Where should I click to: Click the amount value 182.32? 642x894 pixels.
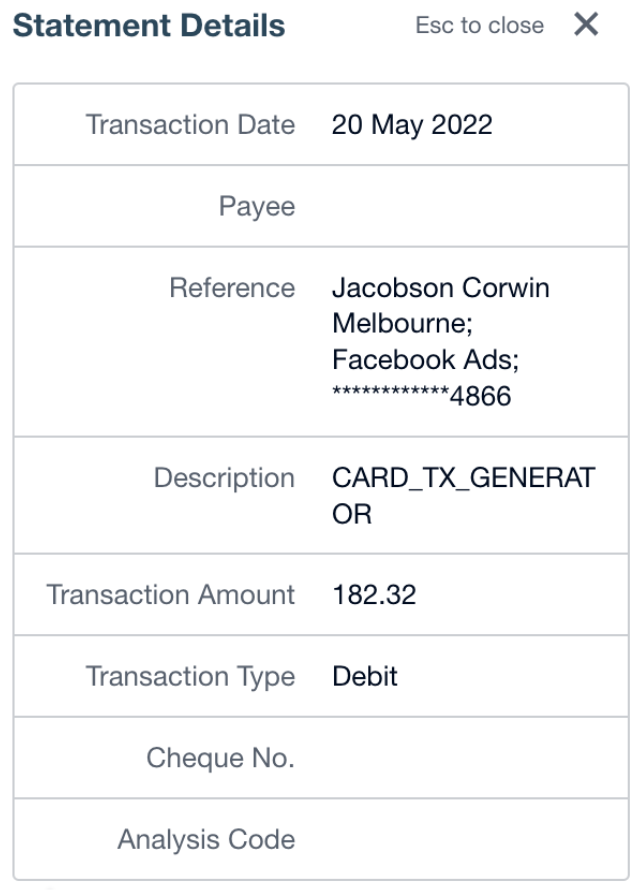[374, 595]
